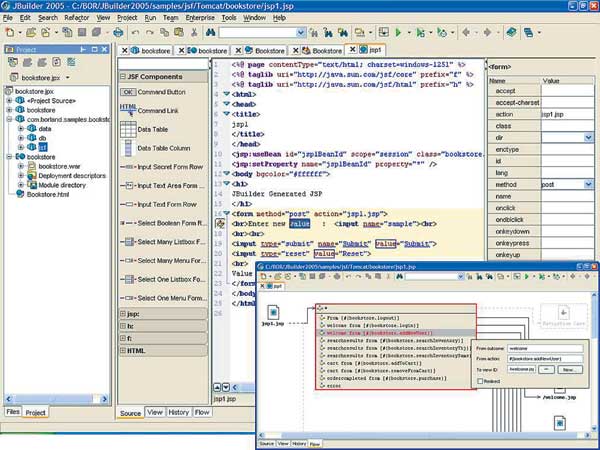Click the New file icon in main toolbar
600x450 pixels.
point(10,33)
